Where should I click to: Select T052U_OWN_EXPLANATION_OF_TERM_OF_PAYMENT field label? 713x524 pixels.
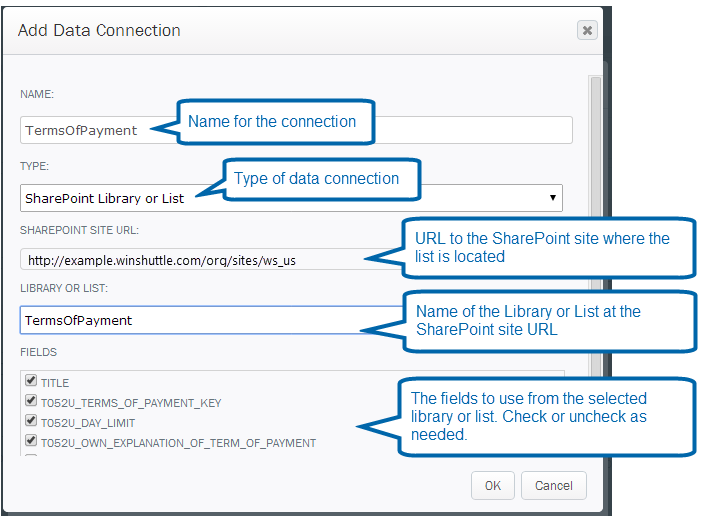click(x=178, y=443)
